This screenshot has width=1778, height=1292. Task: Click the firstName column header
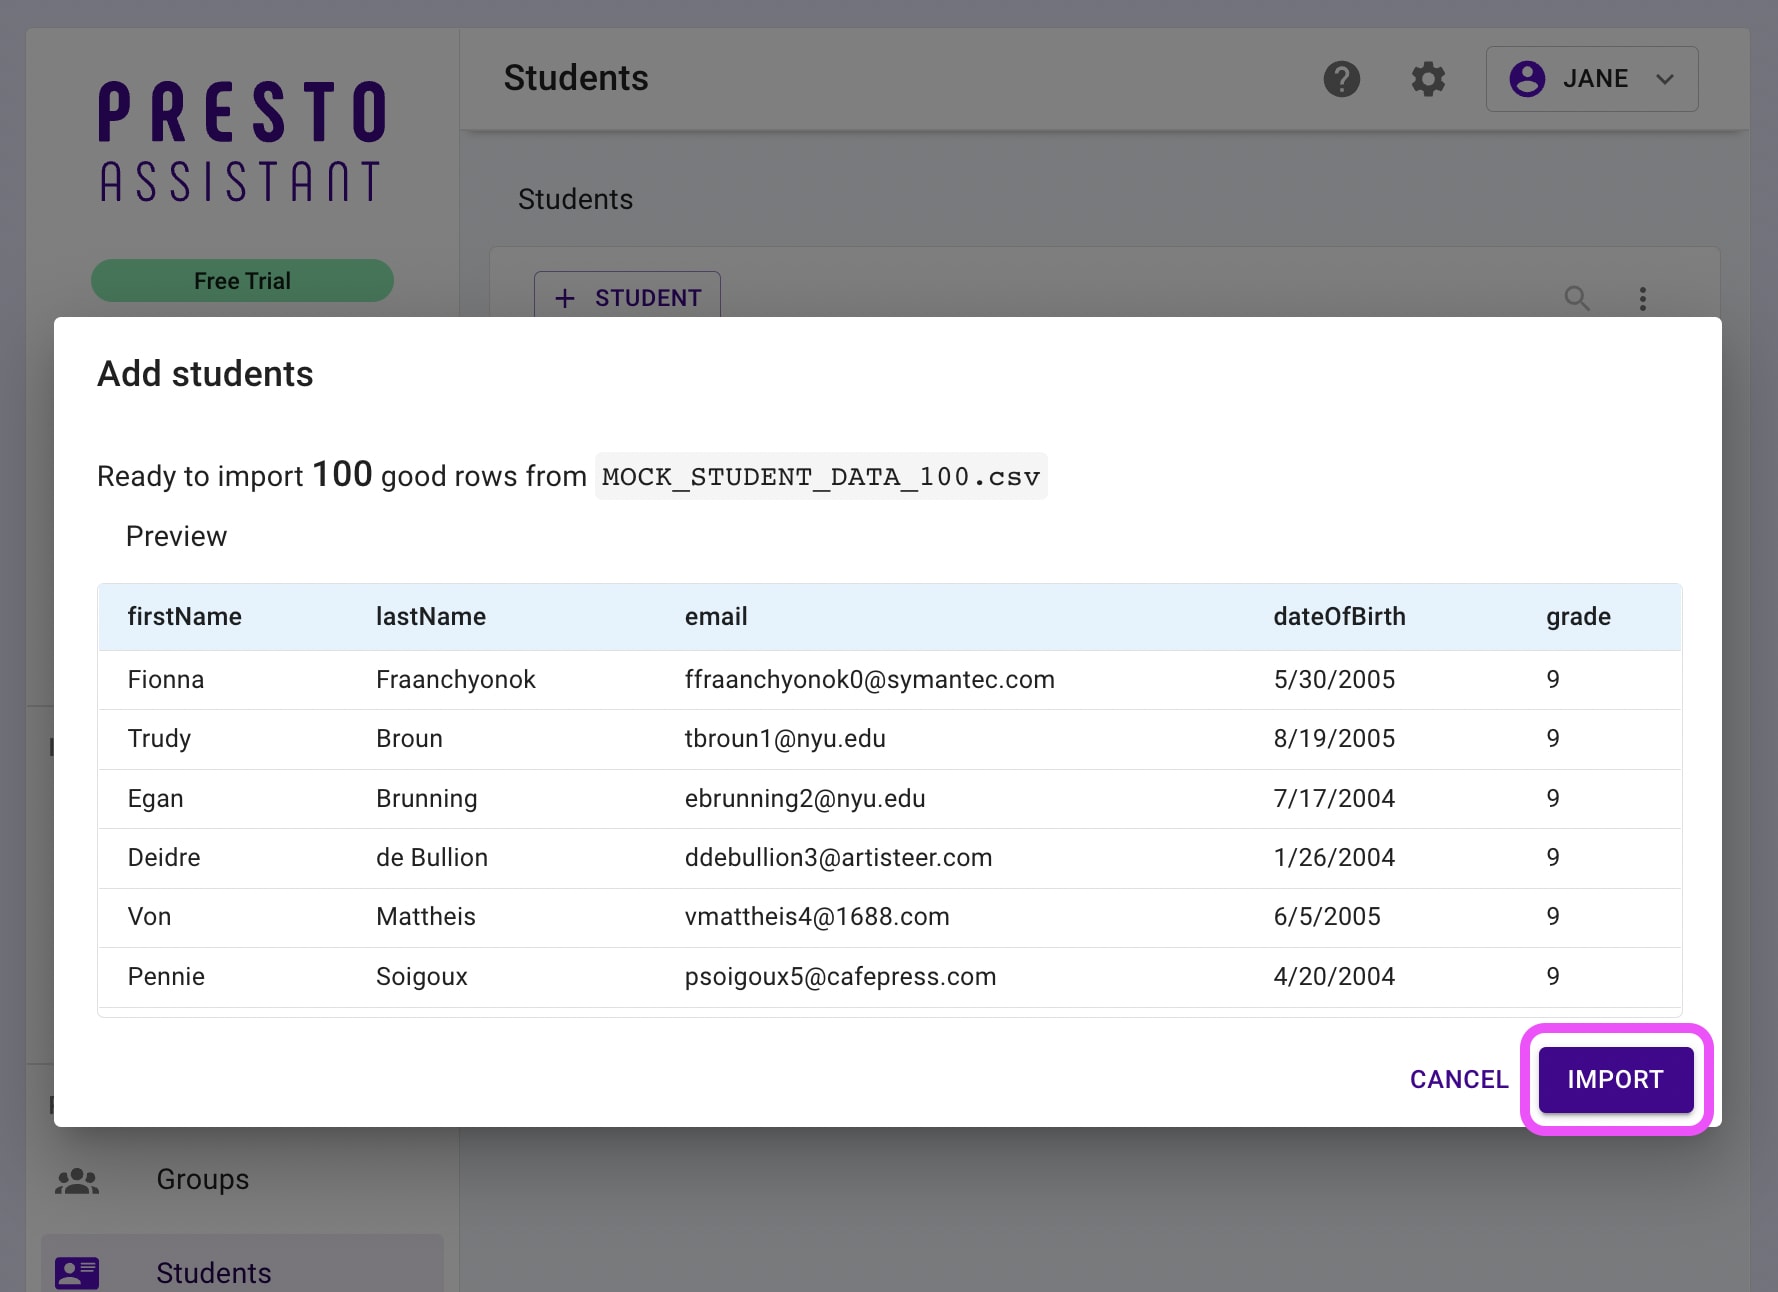185,617
